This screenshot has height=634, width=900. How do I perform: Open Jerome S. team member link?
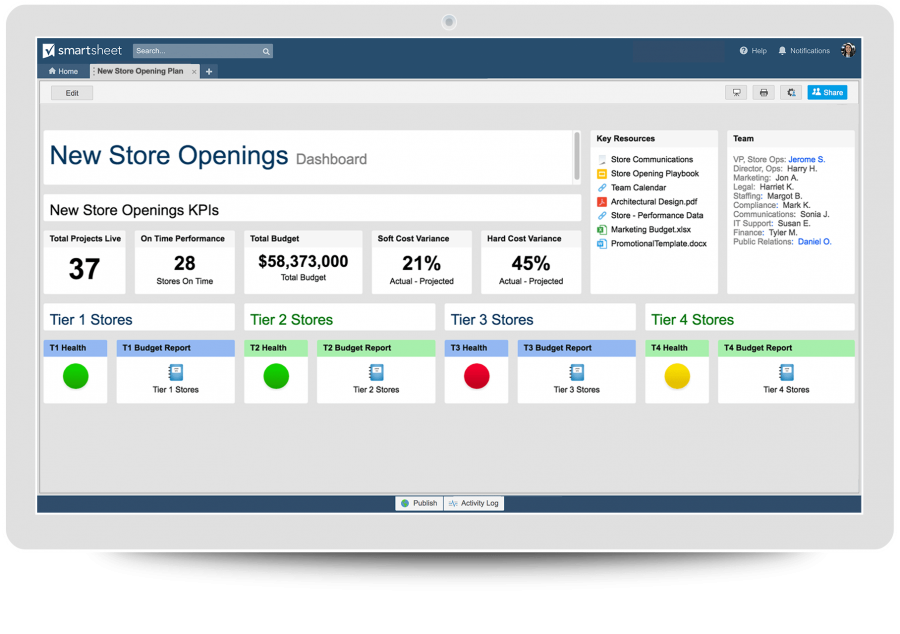click(x=806, y=160)
